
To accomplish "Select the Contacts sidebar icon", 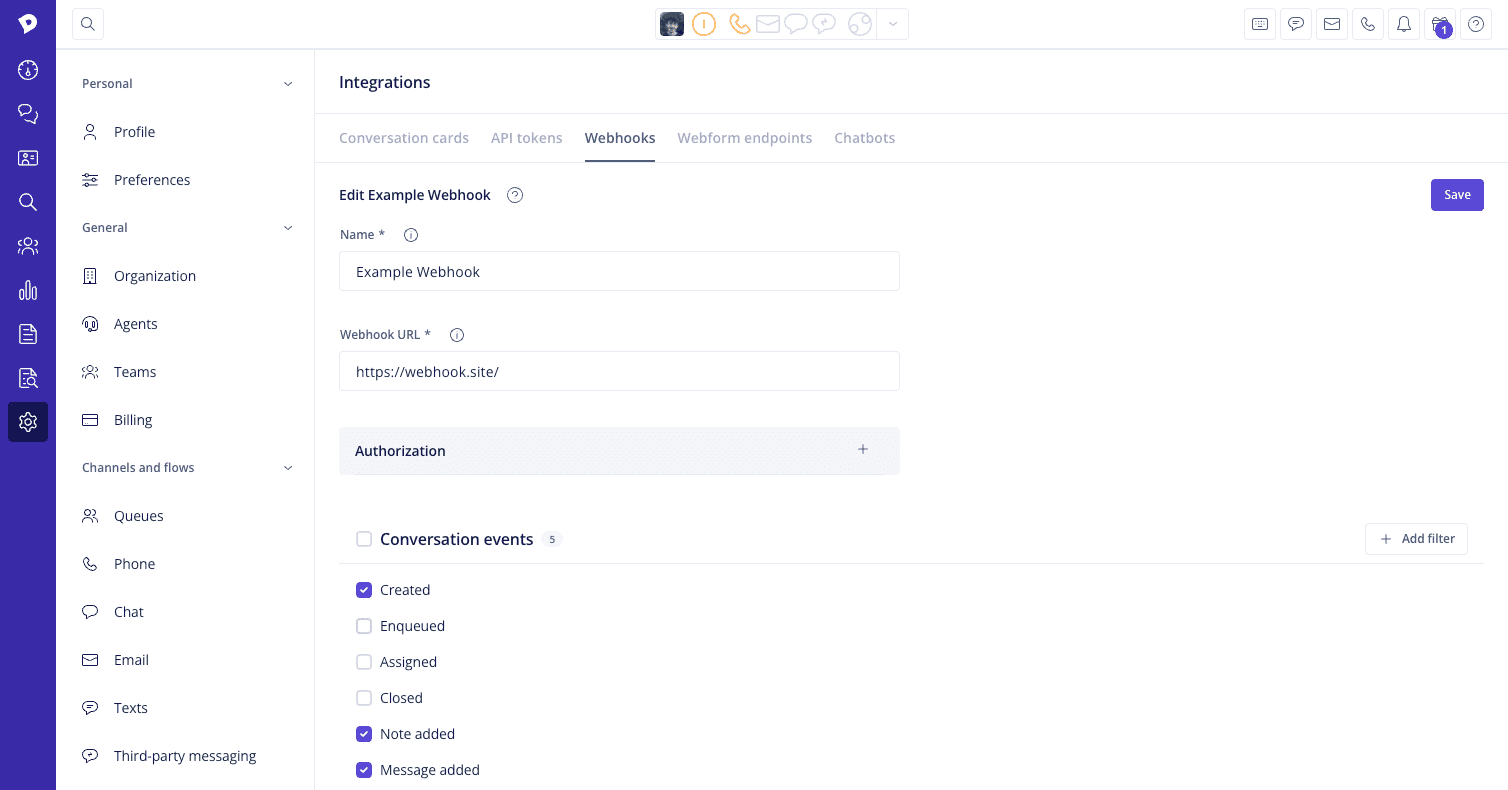I will [28, 157].
